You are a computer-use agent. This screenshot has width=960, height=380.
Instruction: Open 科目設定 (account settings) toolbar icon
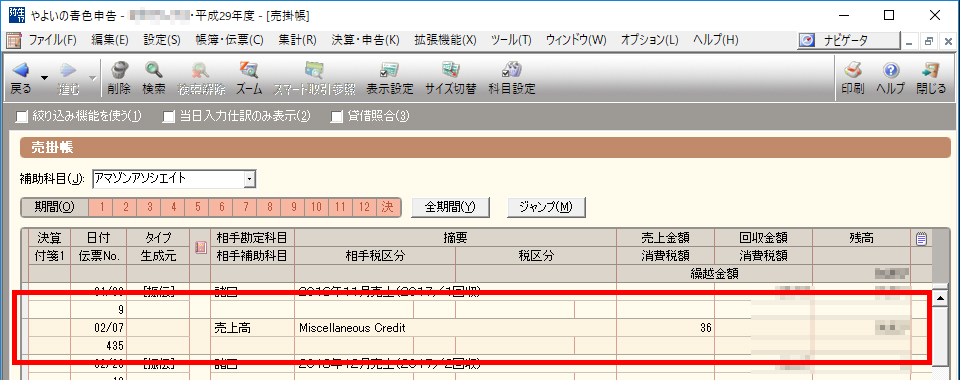pos(511,71)
